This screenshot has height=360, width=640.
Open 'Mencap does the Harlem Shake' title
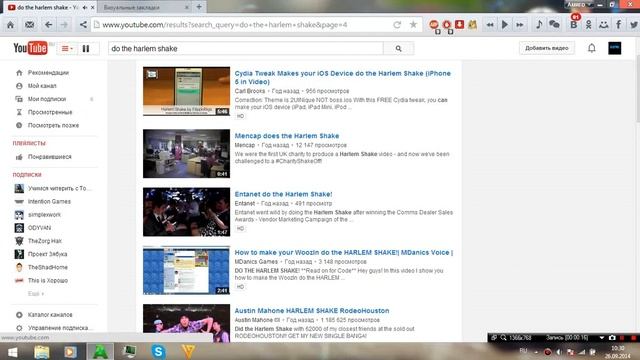pos(287,136)
